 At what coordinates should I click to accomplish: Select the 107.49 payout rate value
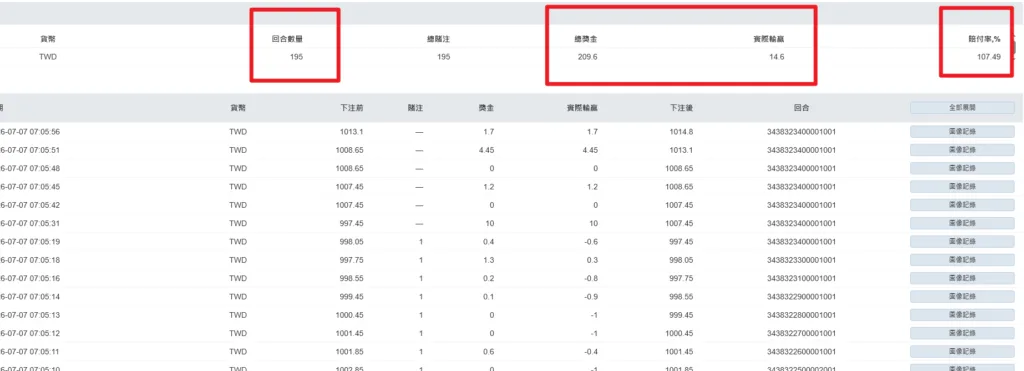(989, 57)
